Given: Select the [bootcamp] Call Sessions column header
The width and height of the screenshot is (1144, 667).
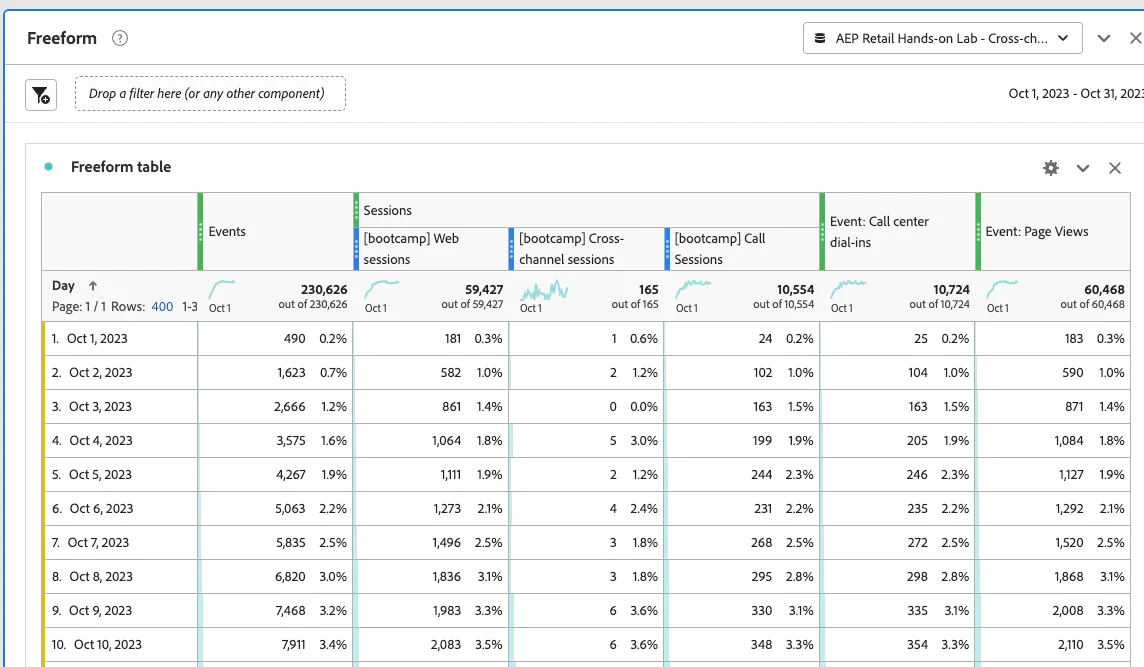Looking at the screenshot, I should point(741,249).
